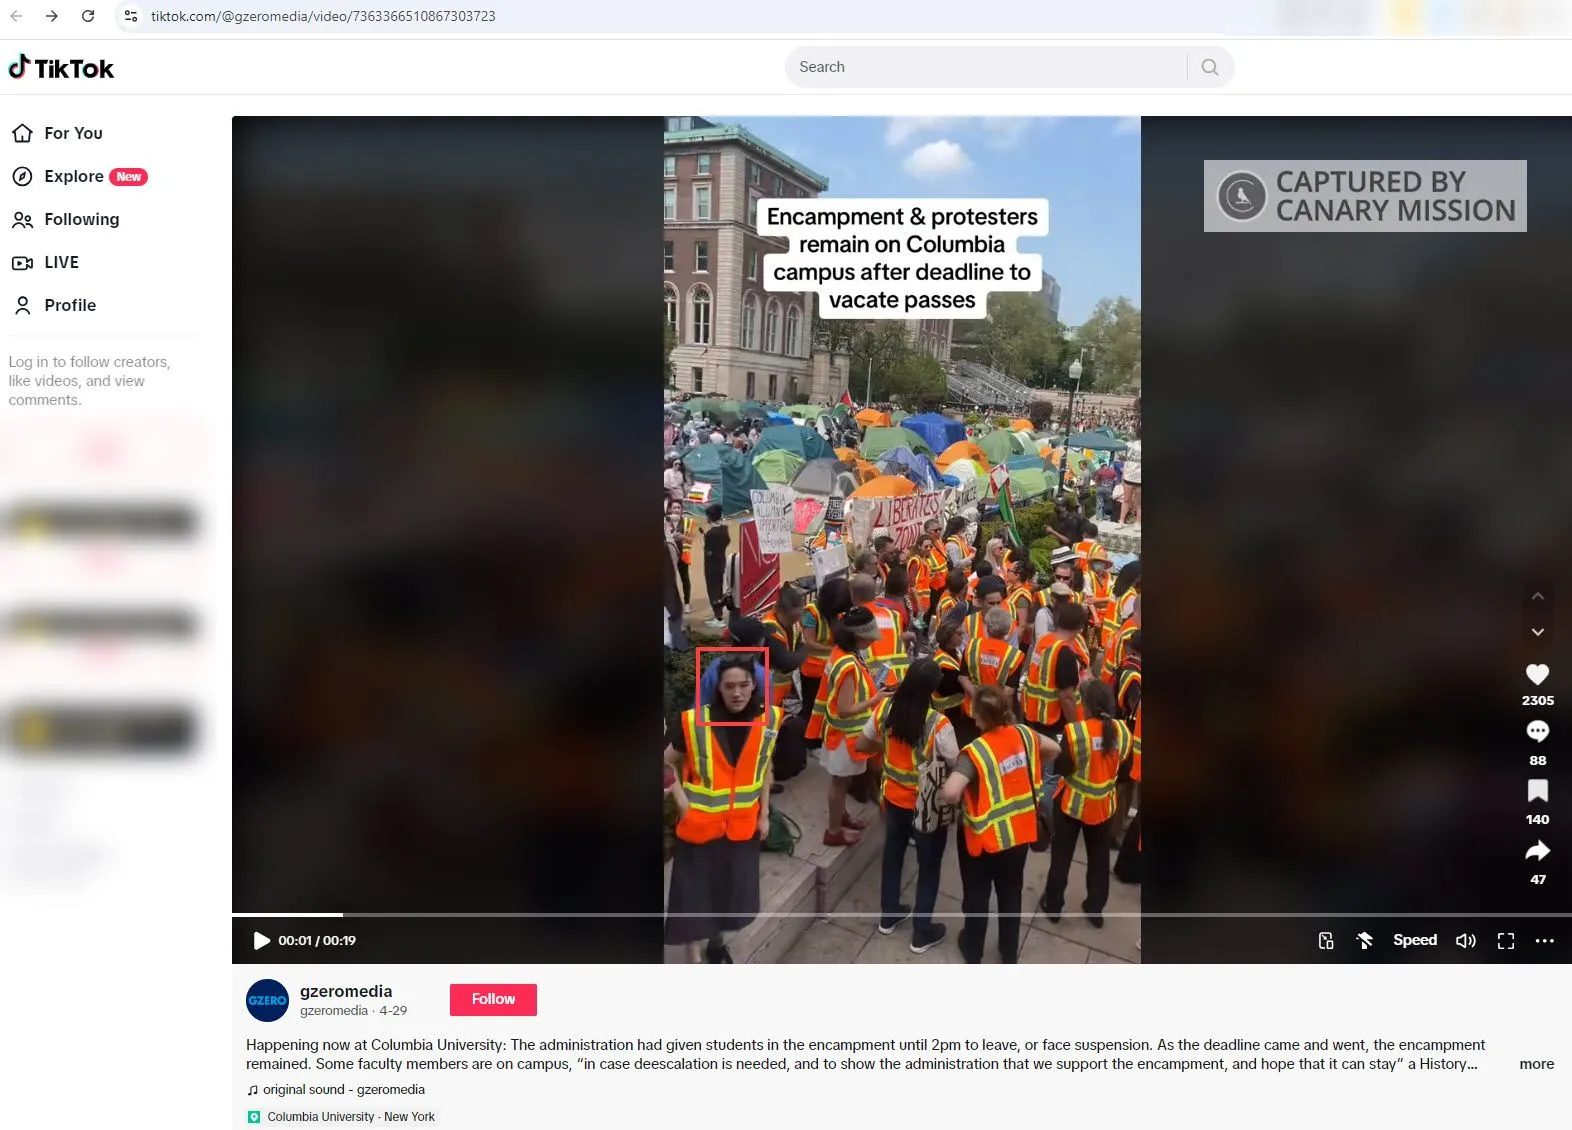This screenshot has width=1572, height=1130.
Task: Mute the video volume
Action: (x=1465, y=941)
